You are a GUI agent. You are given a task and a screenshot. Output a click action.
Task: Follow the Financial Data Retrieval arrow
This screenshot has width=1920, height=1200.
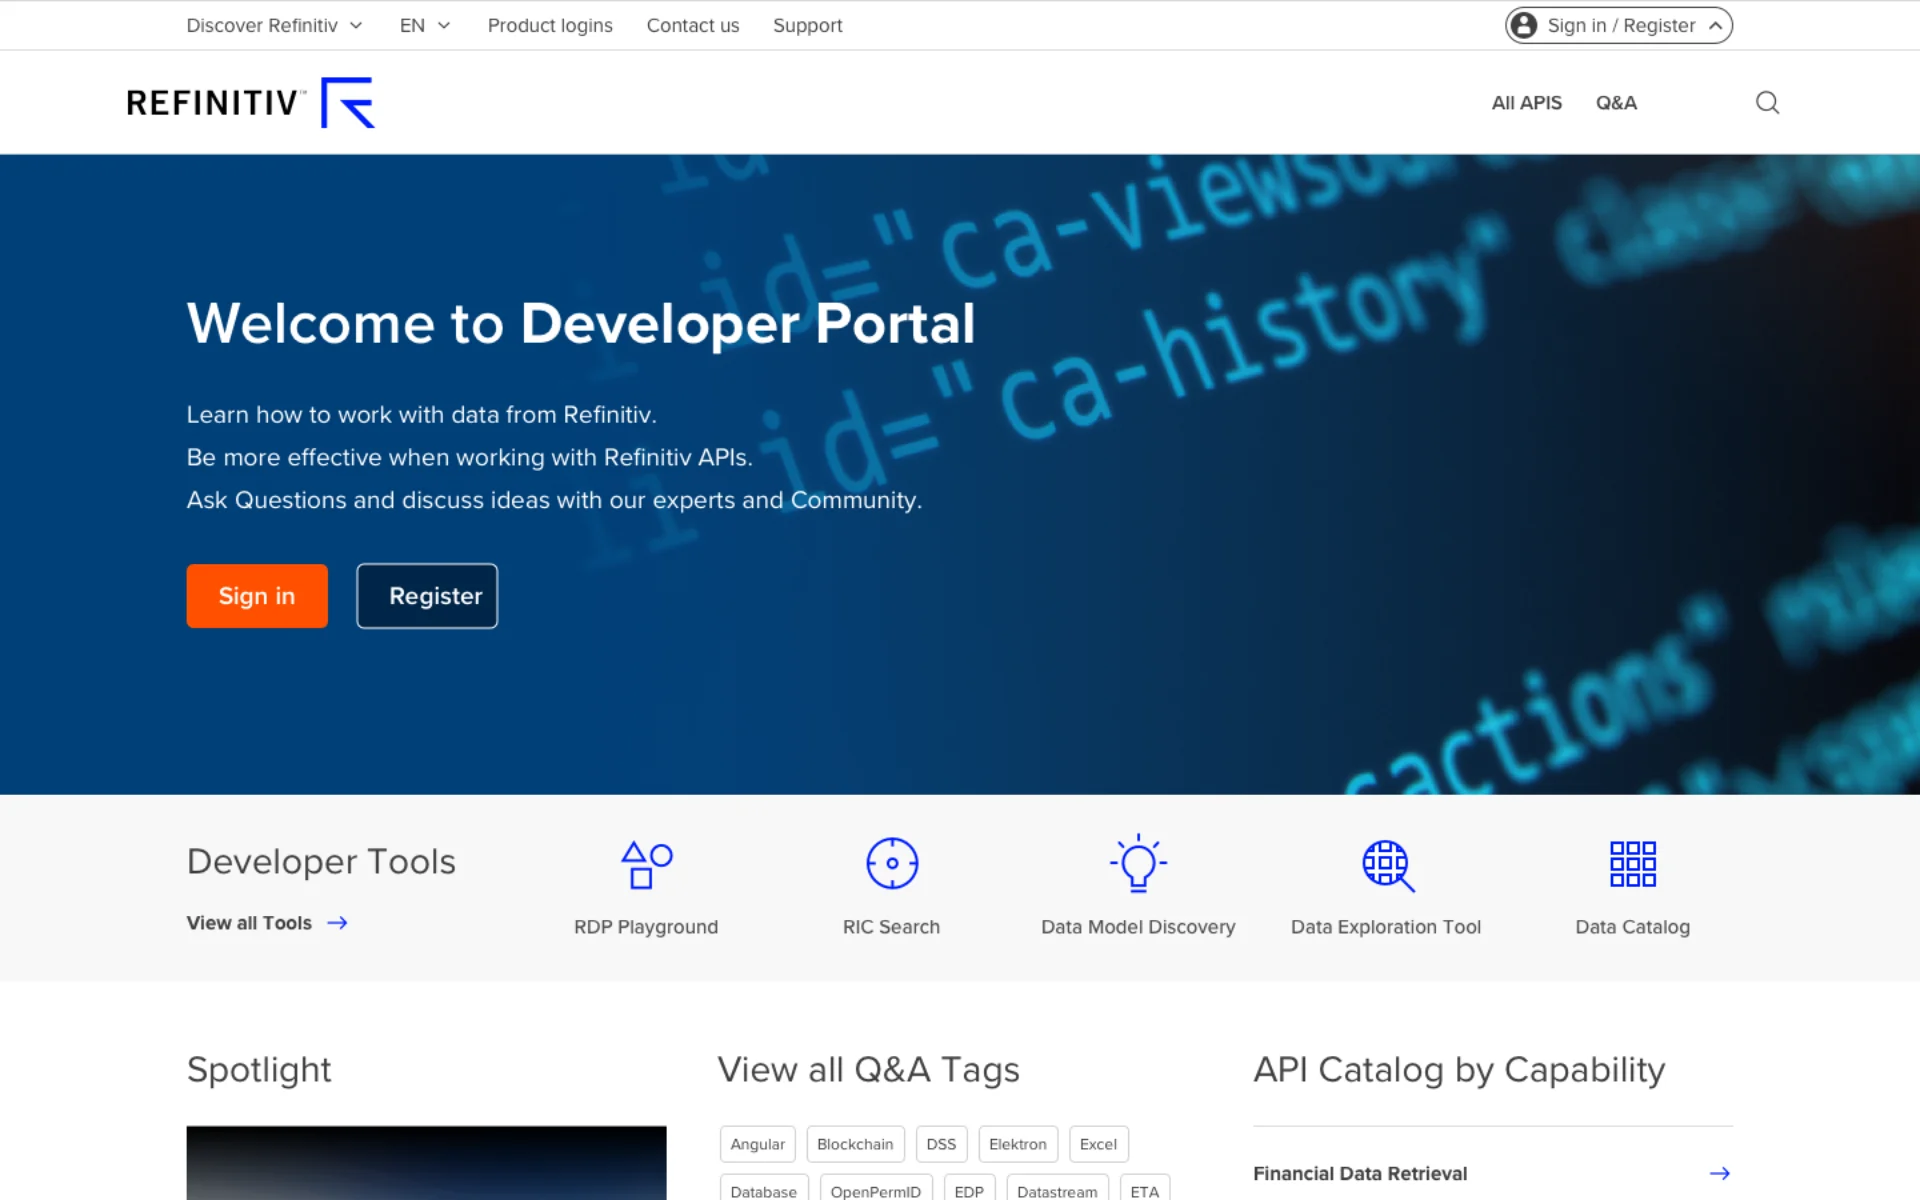(1720, 1173)
